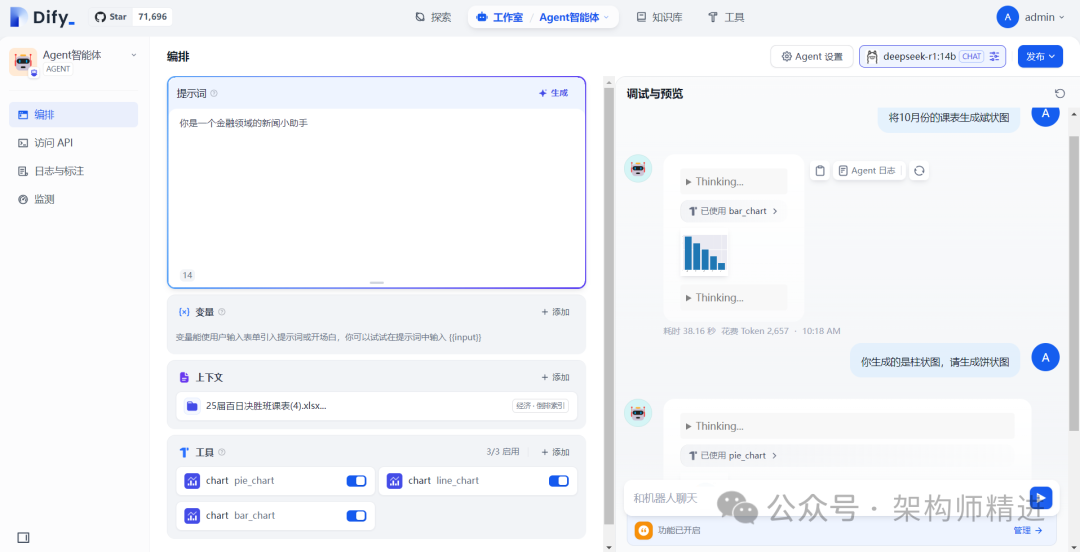1080x552 pixels.
Task: Copy the first response with clipboard icon
Action: [x=820, y=171]
